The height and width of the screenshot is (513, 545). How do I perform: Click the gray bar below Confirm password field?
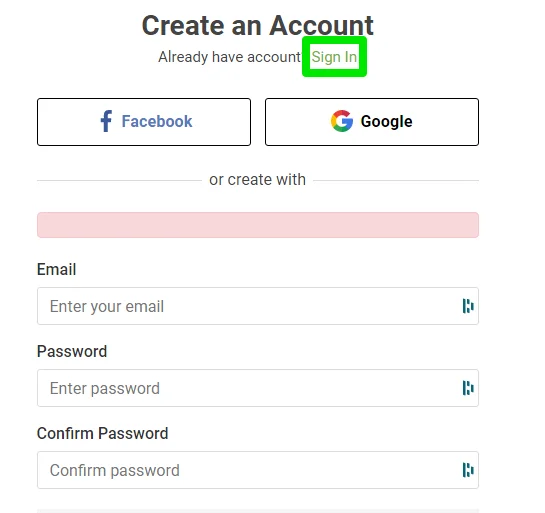click(258, 511)
